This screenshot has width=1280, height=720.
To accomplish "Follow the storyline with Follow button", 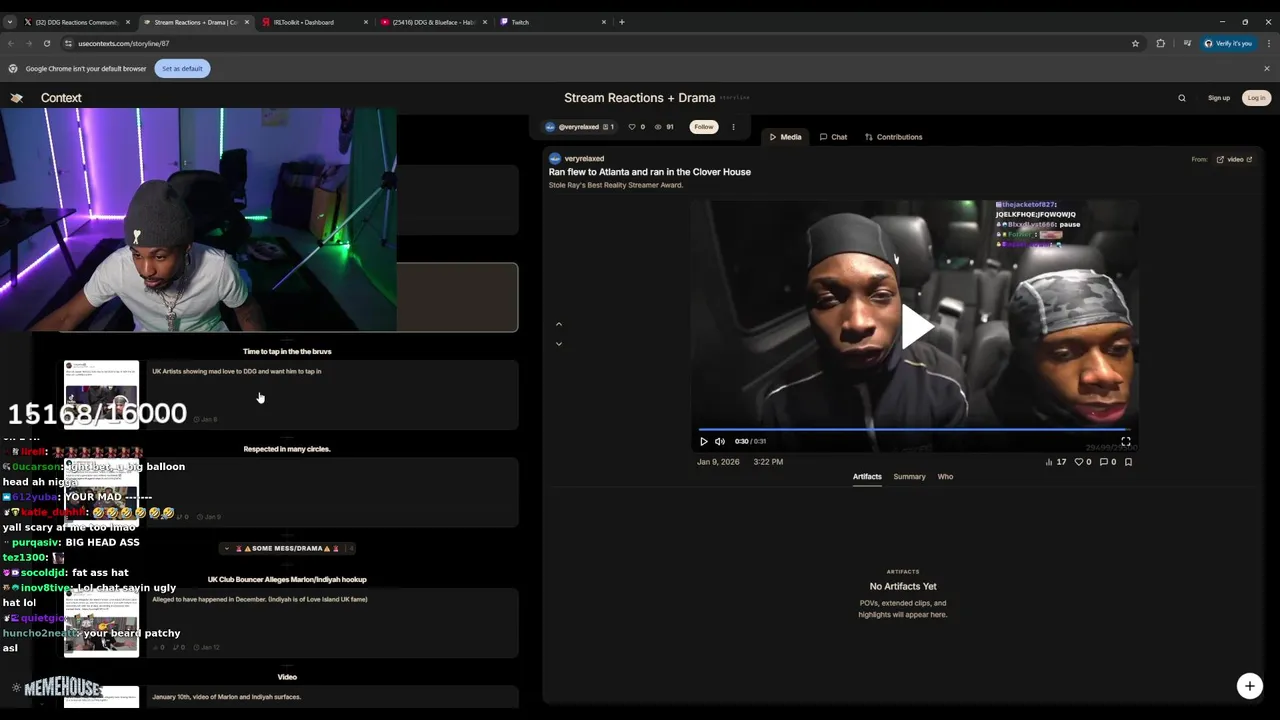I will tap(704, 127).
